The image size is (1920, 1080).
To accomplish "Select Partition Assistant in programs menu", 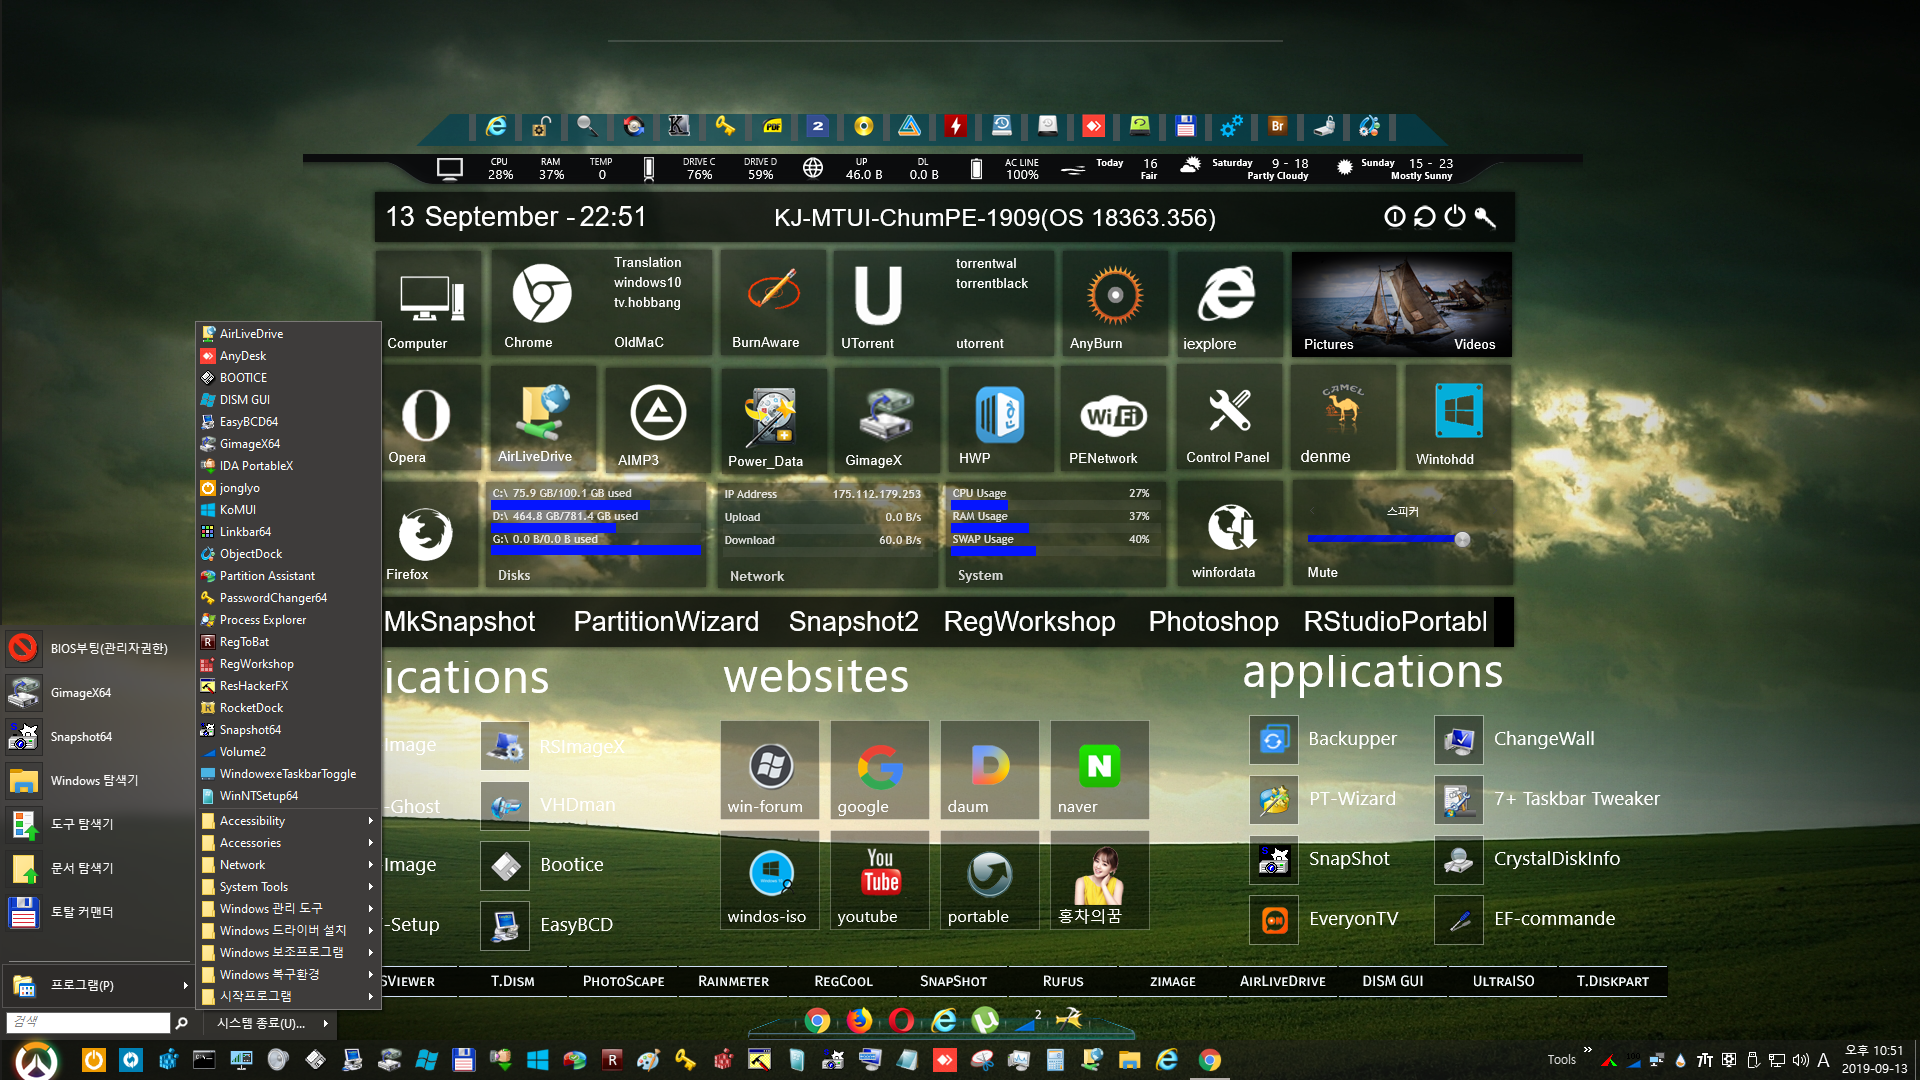I will click(288, 576).
